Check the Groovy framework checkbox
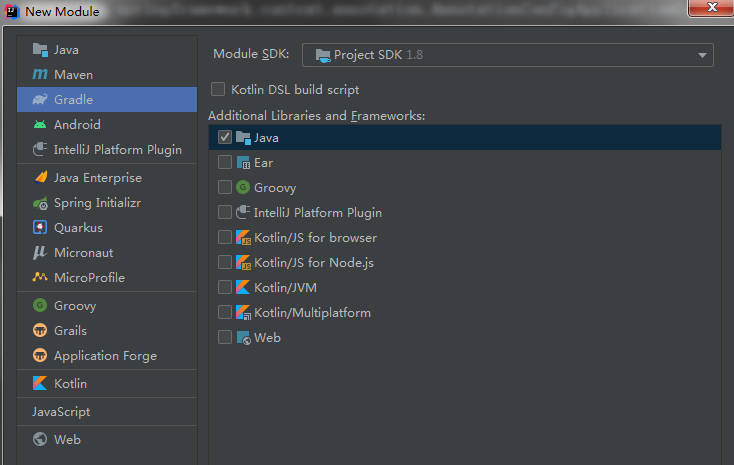The image size is (734, 465). [225, 187]
